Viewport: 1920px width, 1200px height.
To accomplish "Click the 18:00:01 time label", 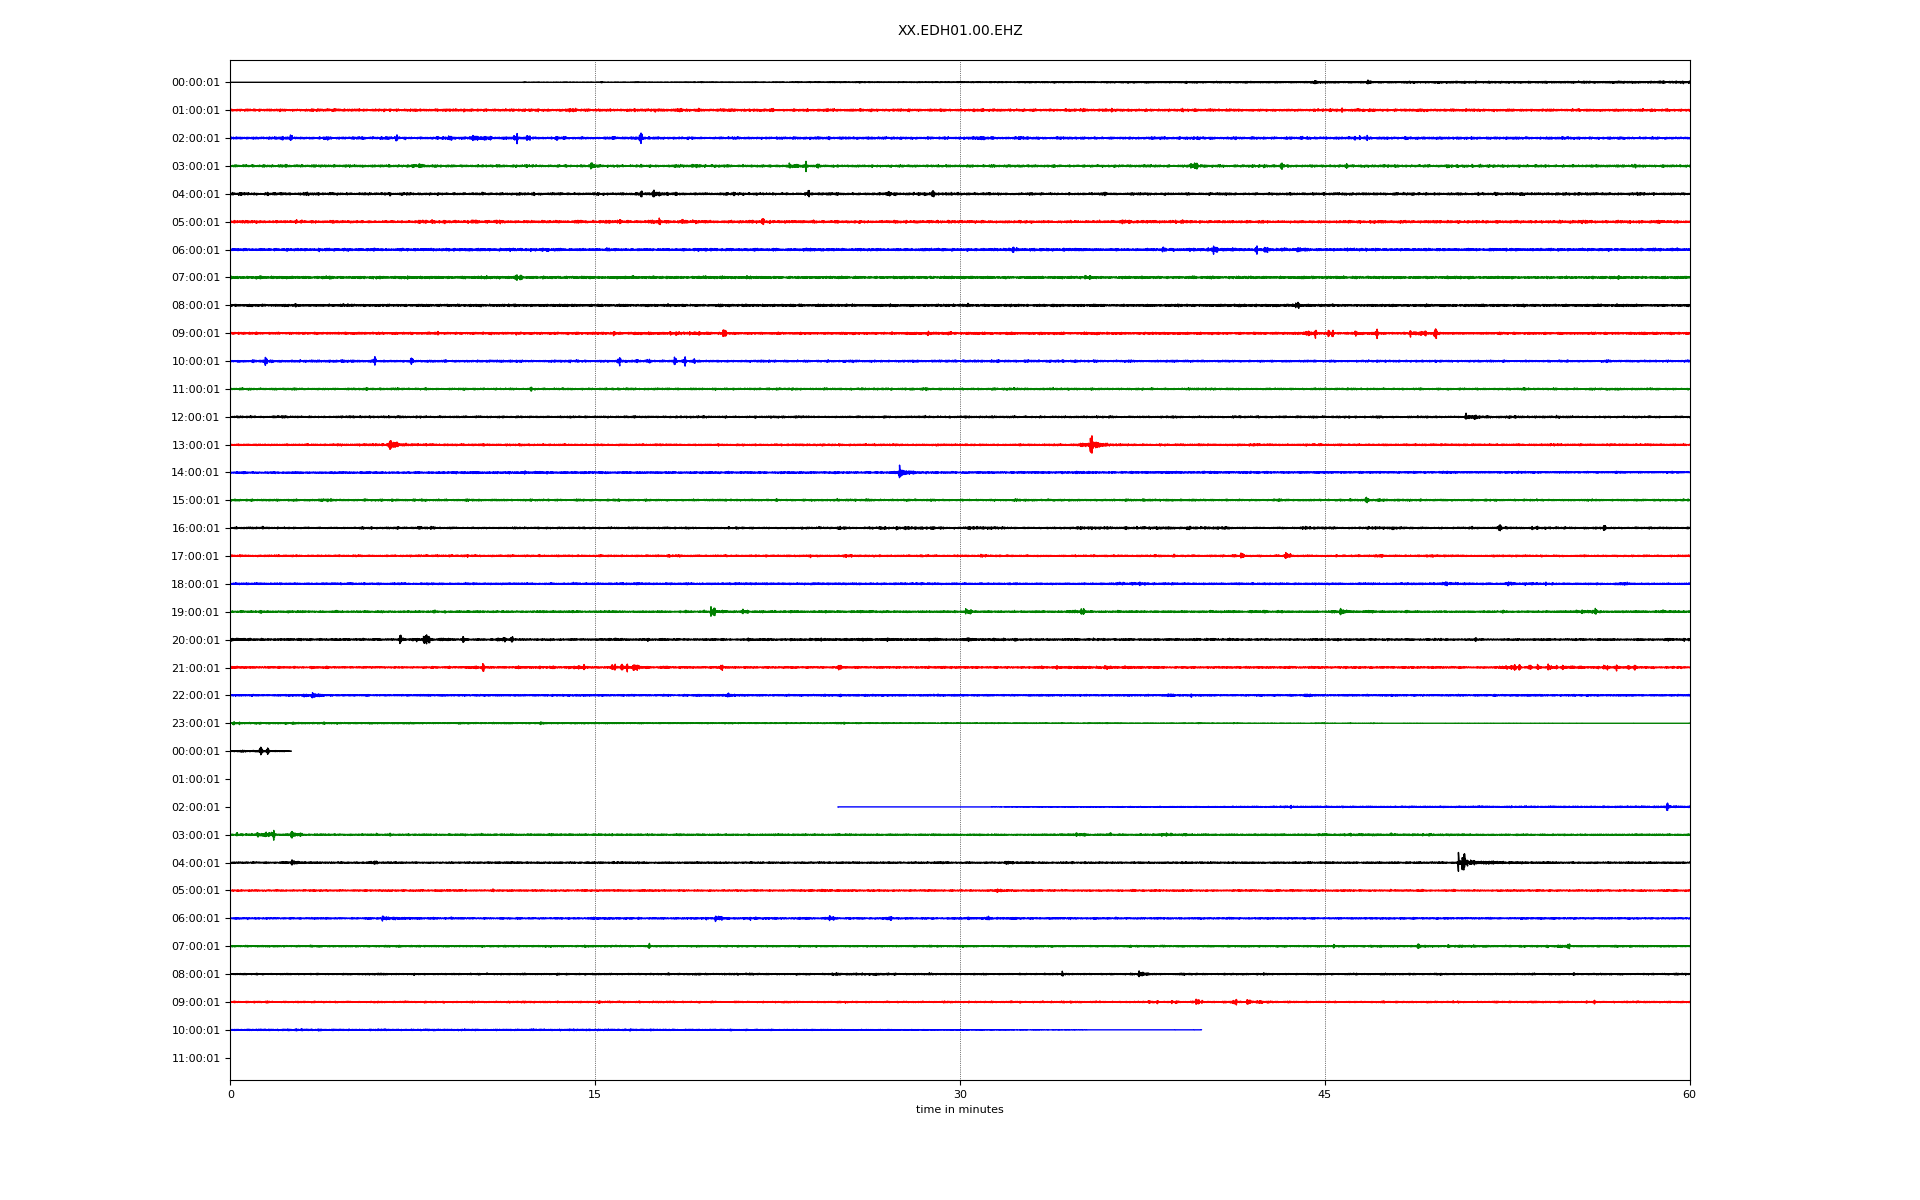I will tap(195, 584).
